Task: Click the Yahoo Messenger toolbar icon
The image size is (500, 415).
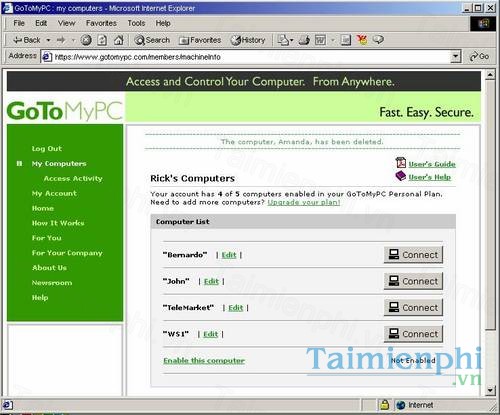Action: 362,40
